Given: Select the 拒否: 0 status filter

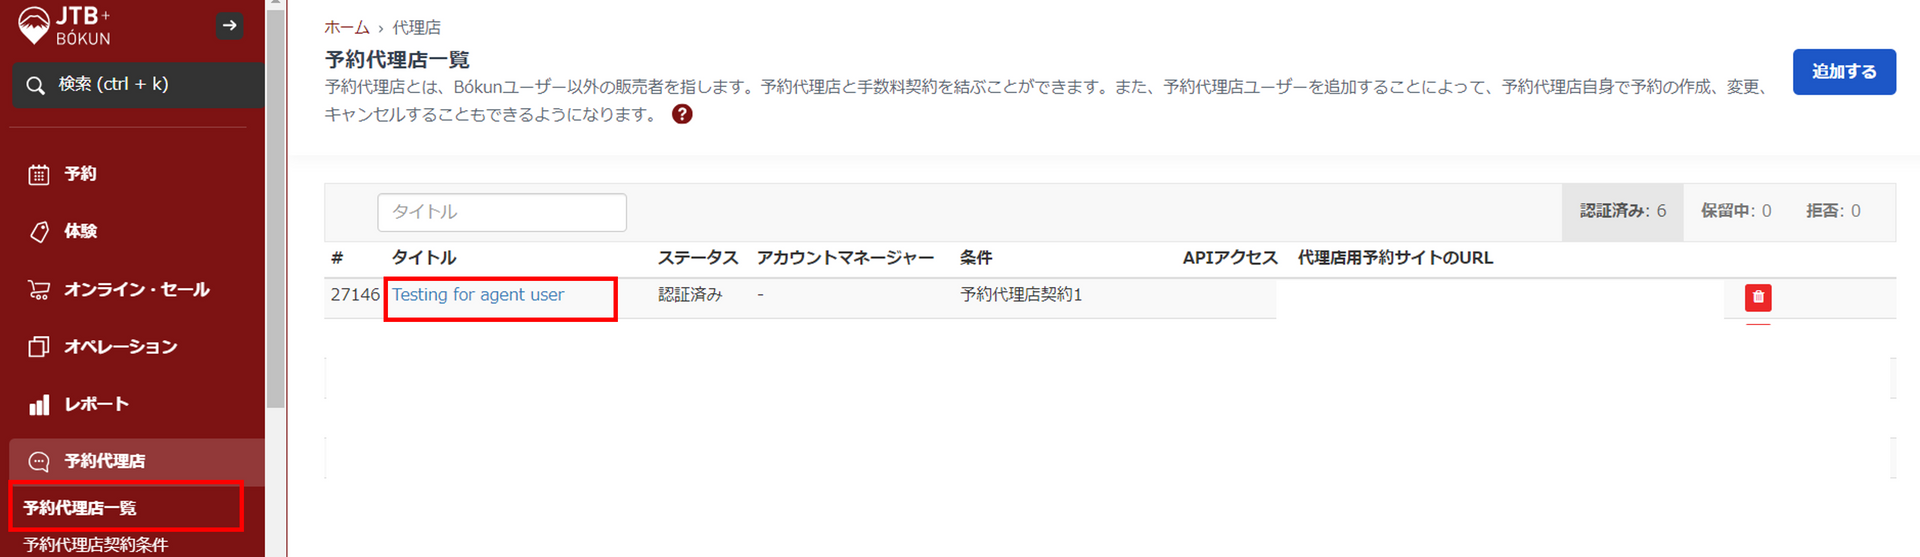Looking at the screenshot, I should pos(1832,211).
